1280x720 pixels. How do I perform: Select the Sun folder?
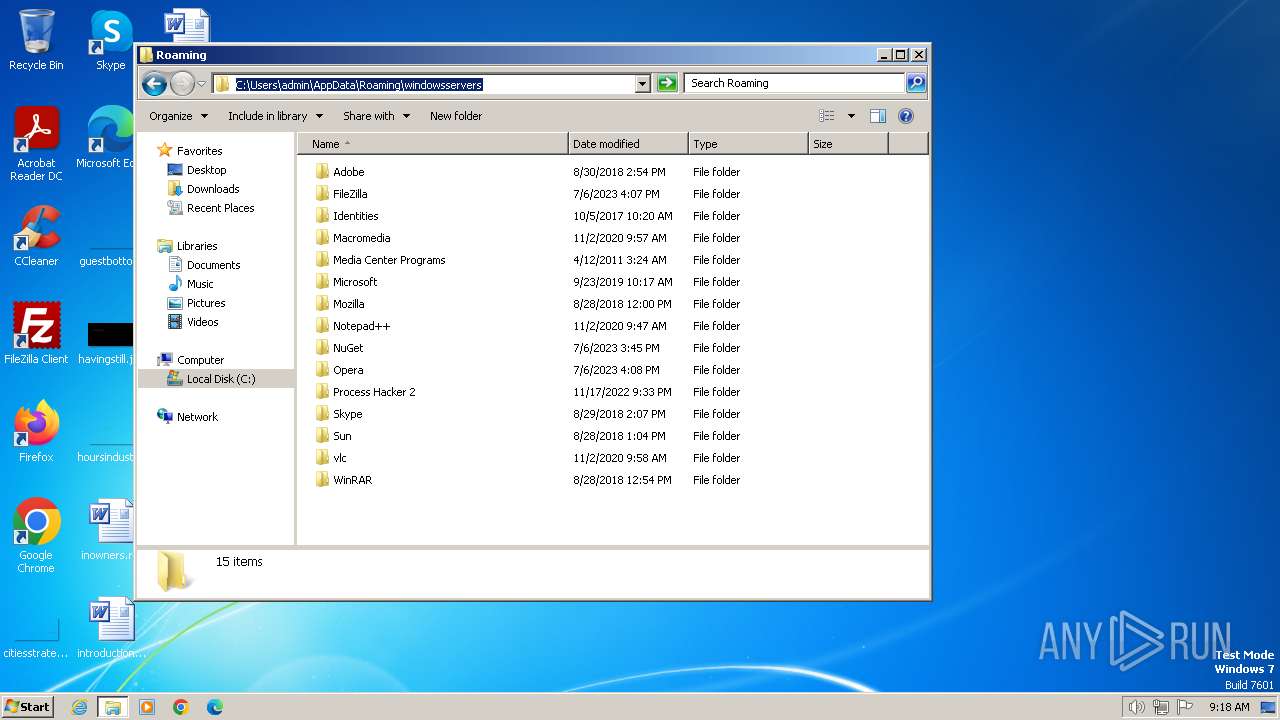tap(342, 436)
